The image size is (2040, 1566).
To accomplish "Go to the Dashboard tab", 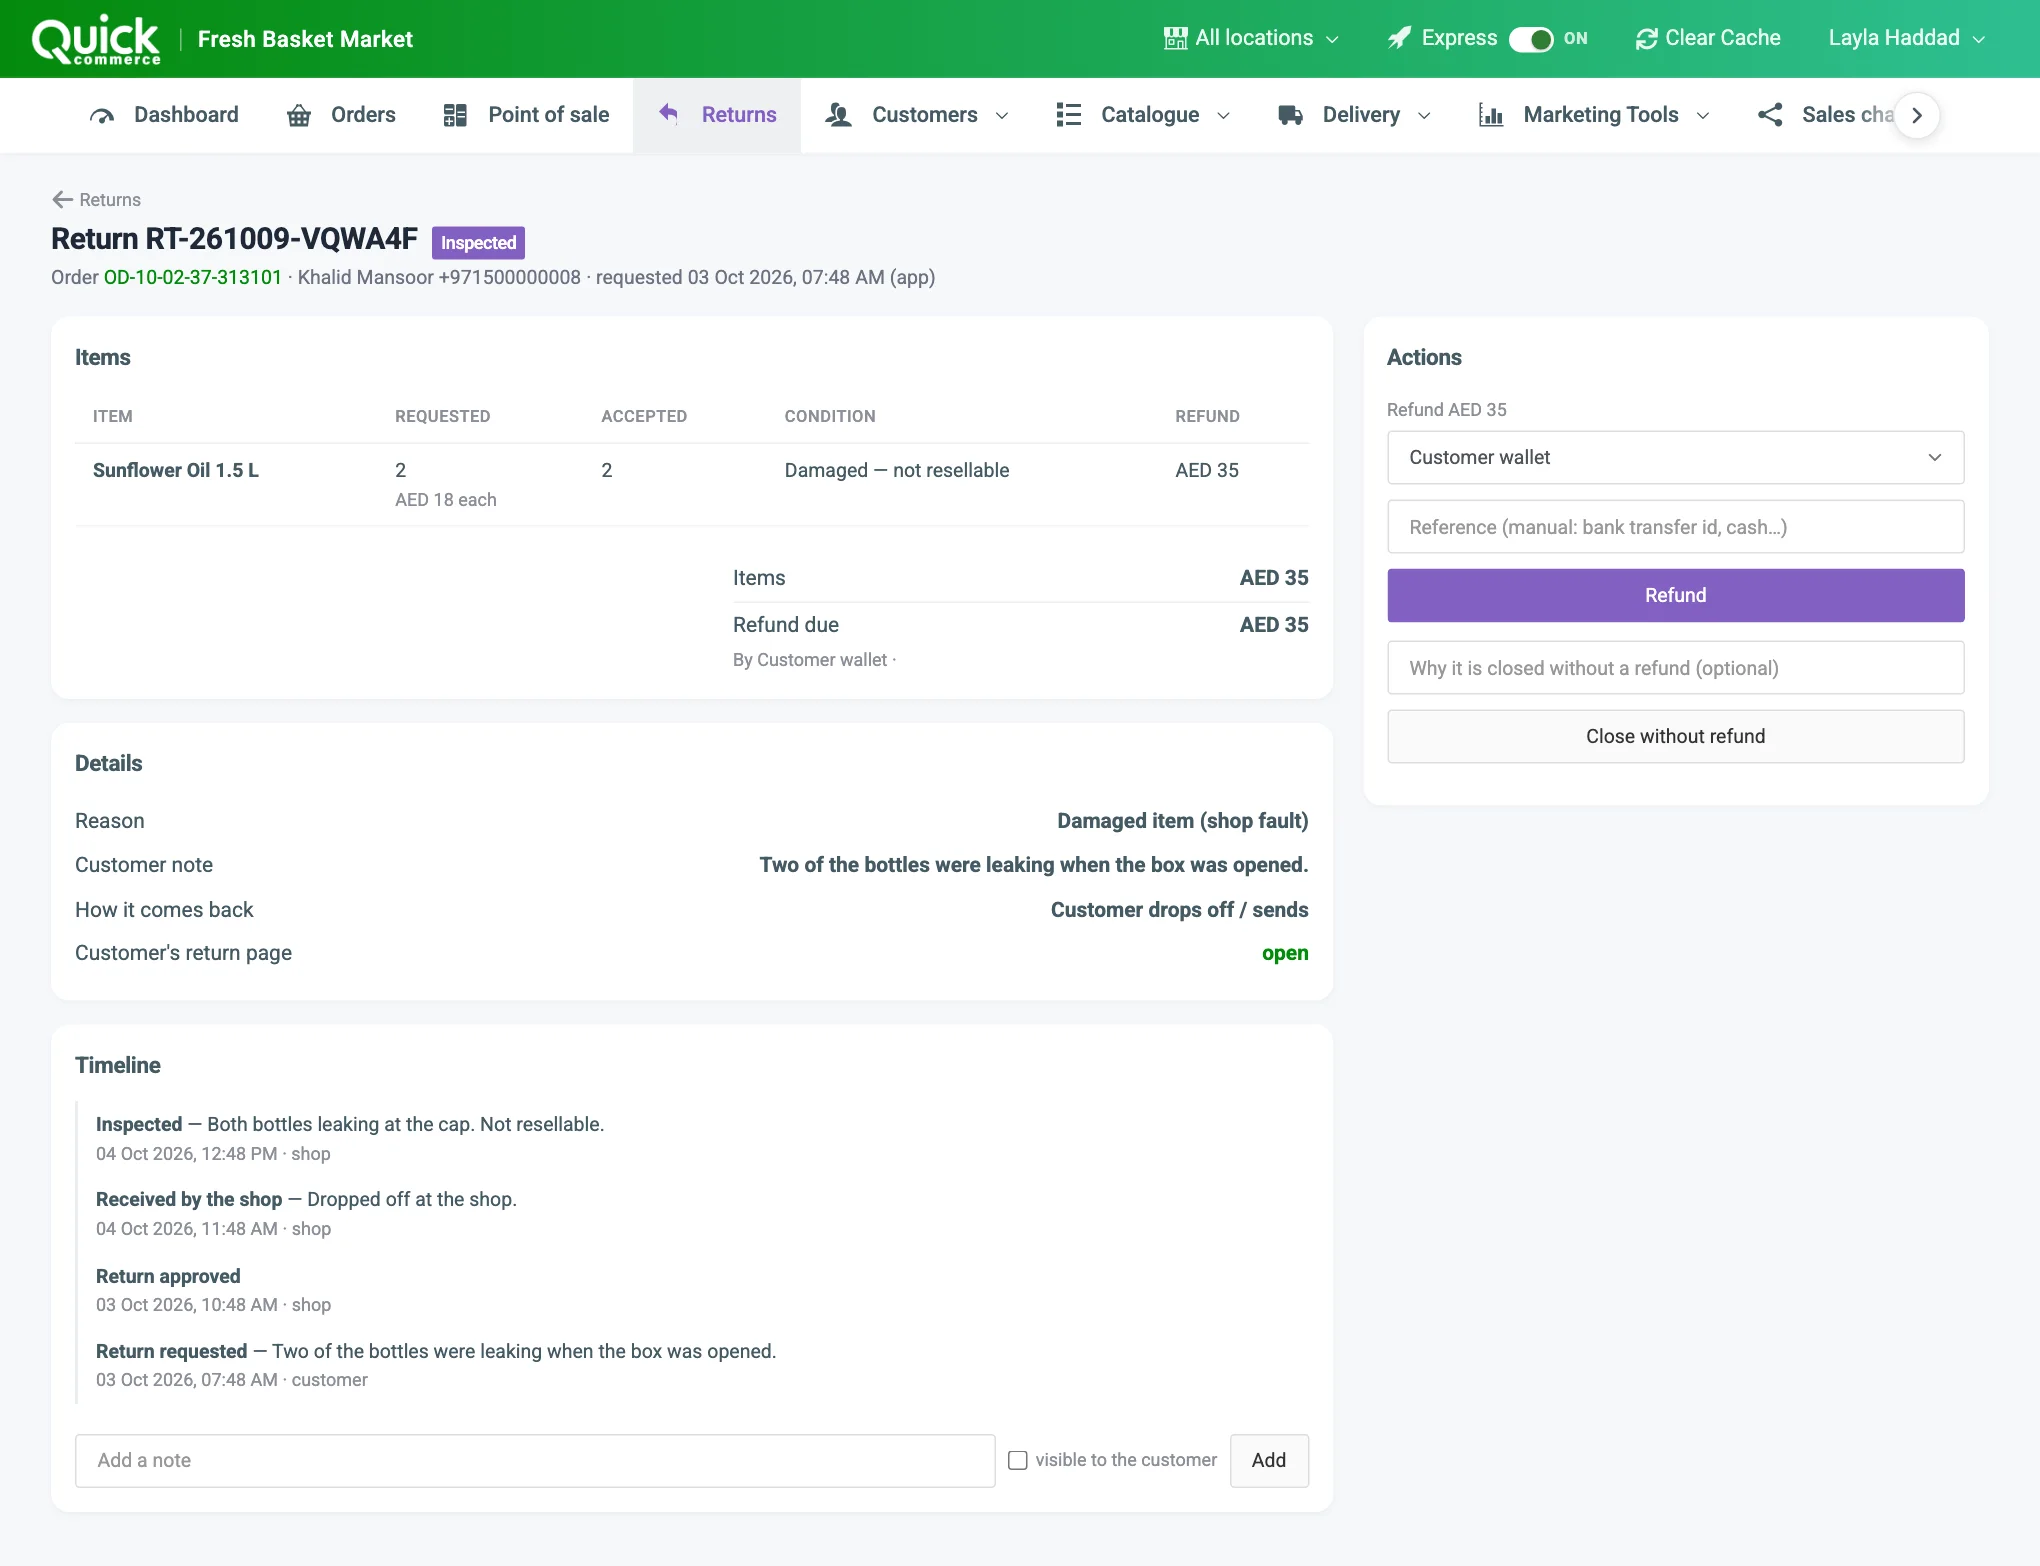I will (x=164, y=115).
